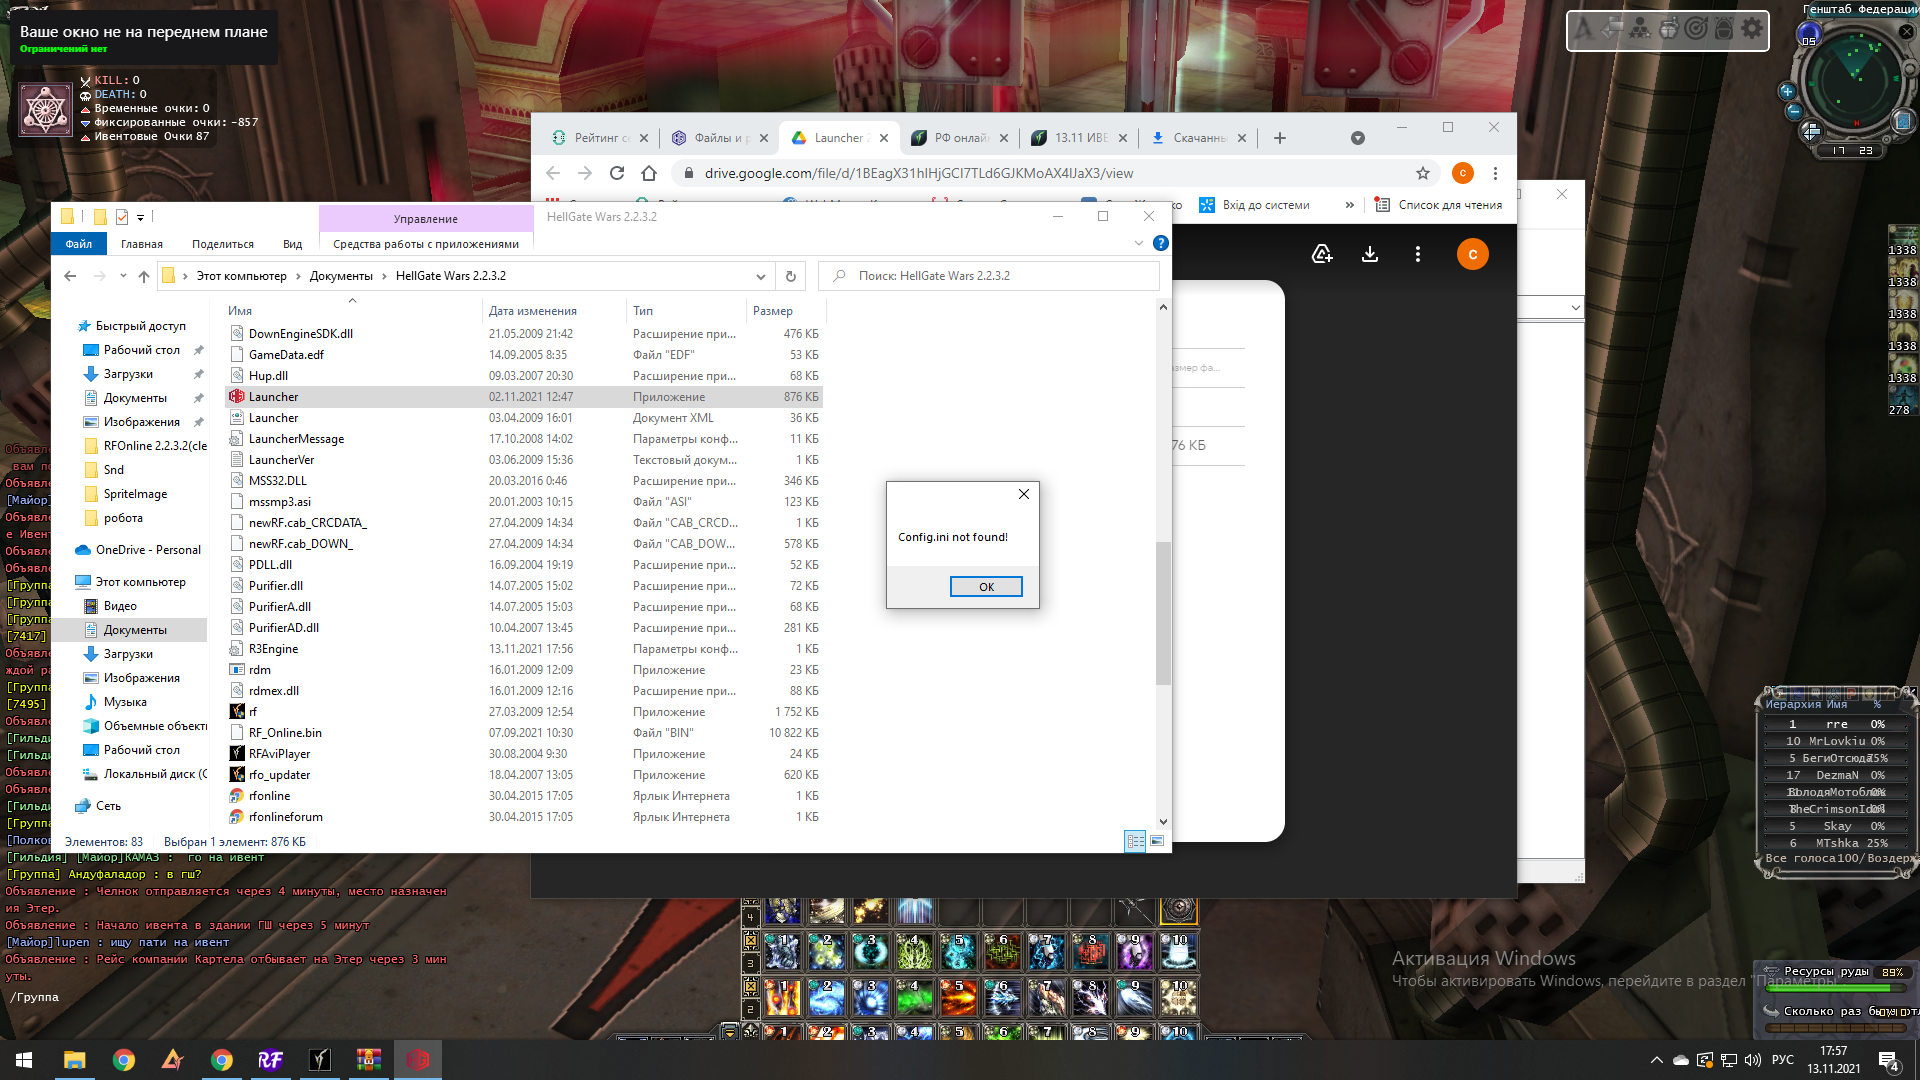The width and height of the screenshot is (1920, 1080).
Task: Switch to the Рейтинг Chrome tab
Action: [x=601, y=138]
